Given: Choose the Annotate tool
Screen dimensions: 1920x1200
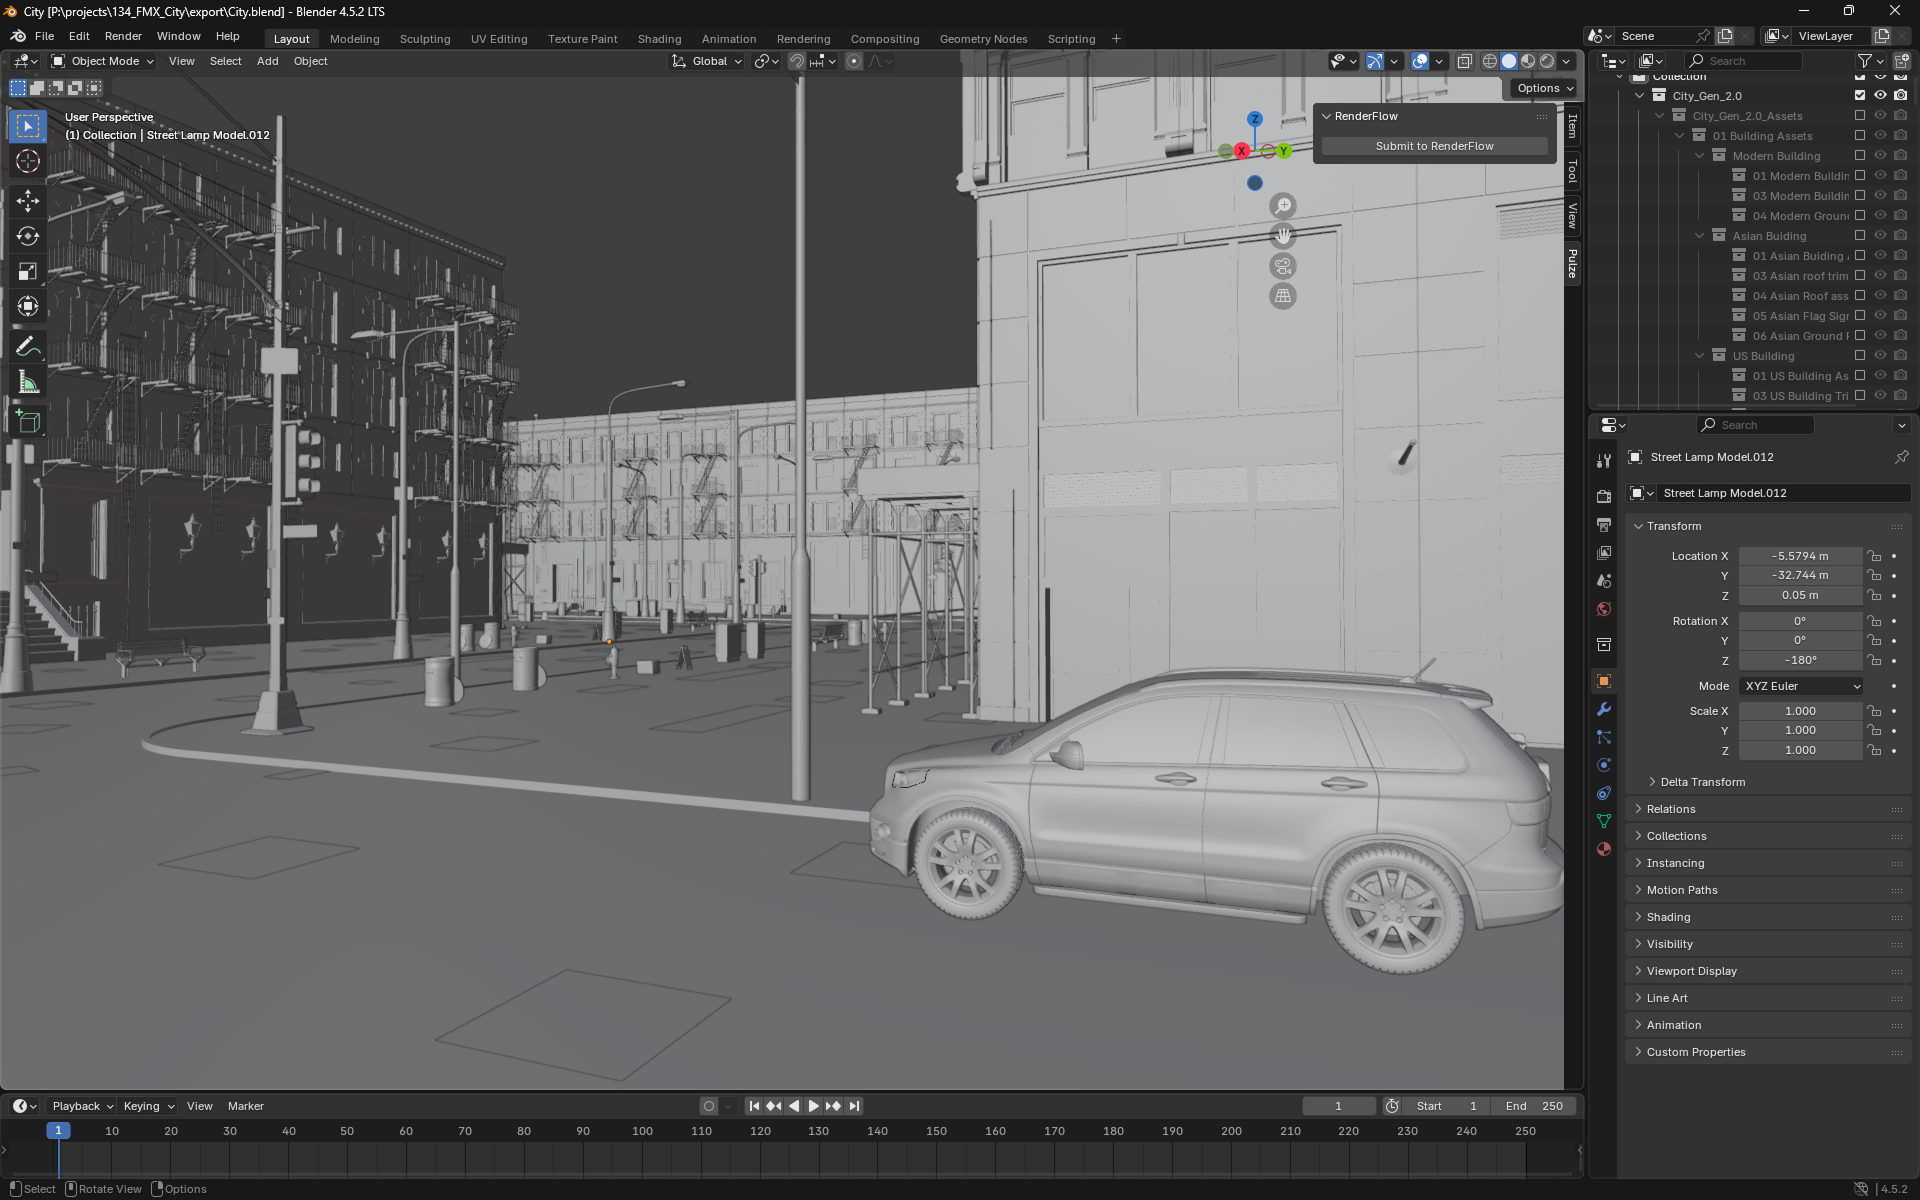Looking at the screenshot, I should [28, 347].
